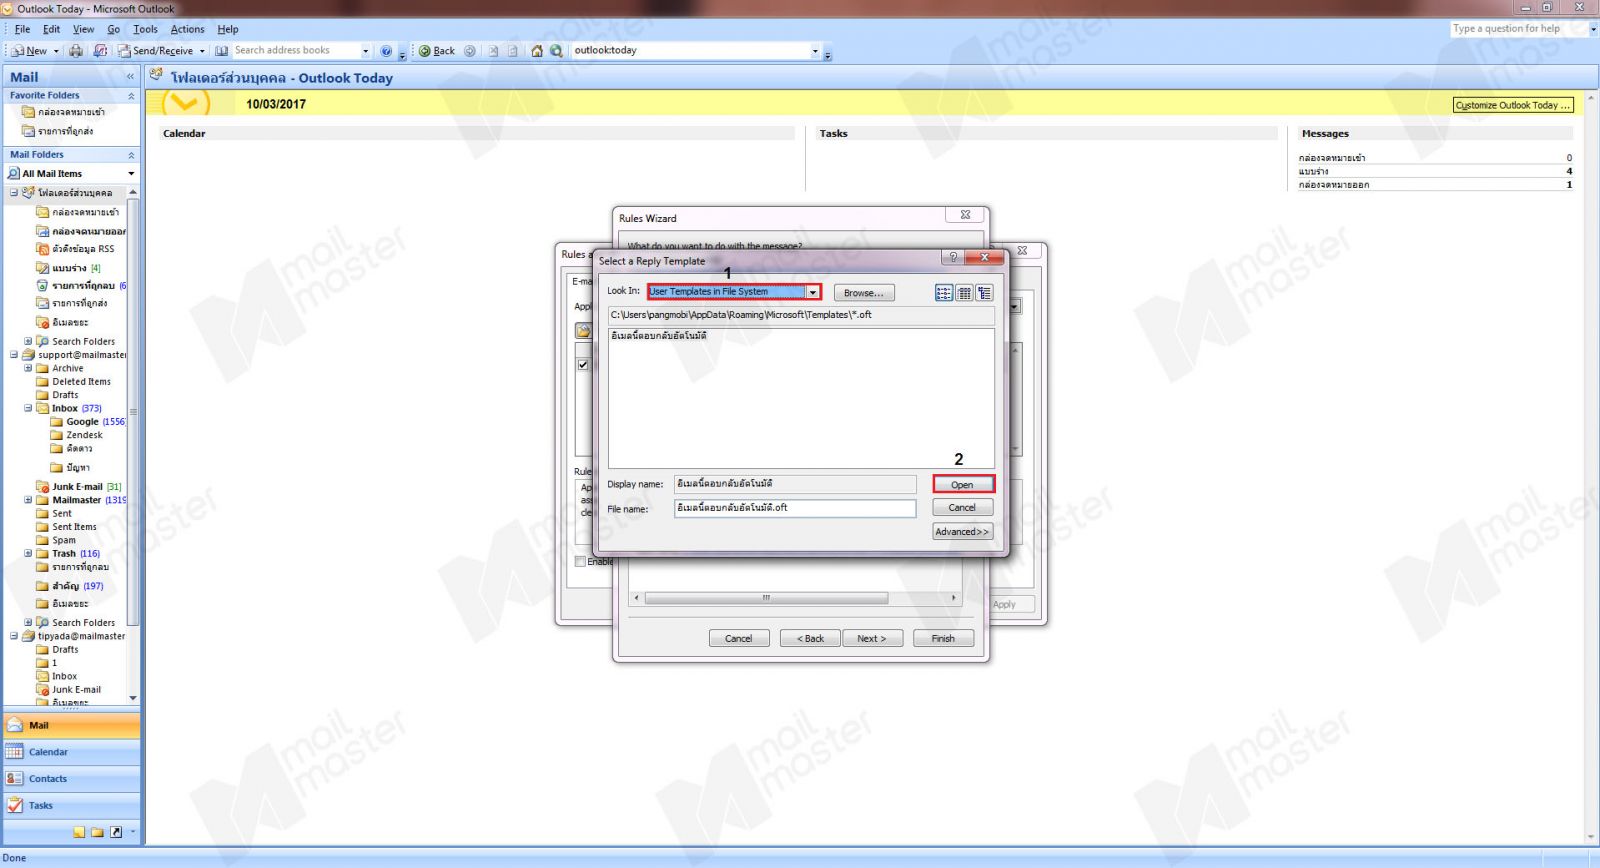
Task: Open the Actions menu
Action: [187, 29]
